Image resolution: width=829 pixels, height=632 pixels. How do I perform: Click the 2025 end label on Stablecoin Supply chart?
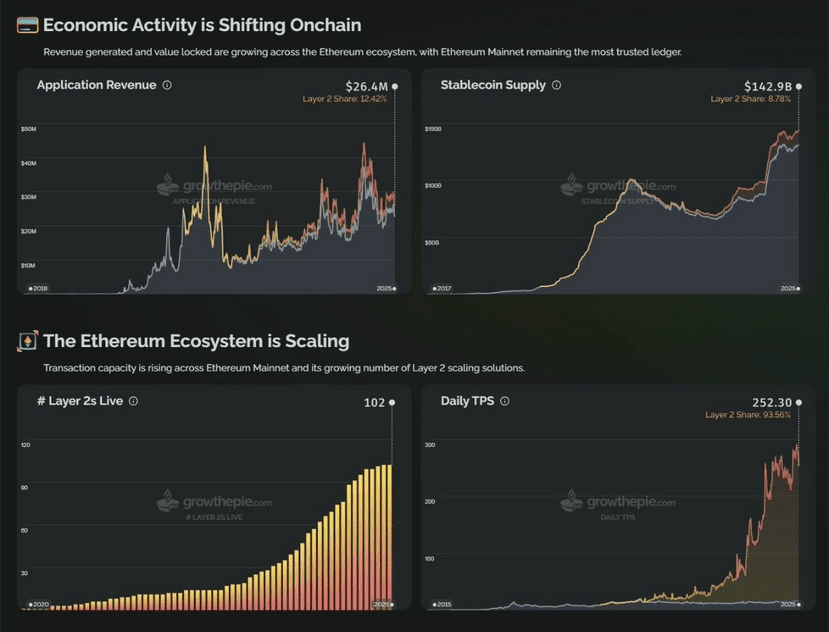[x=790, y=288]
